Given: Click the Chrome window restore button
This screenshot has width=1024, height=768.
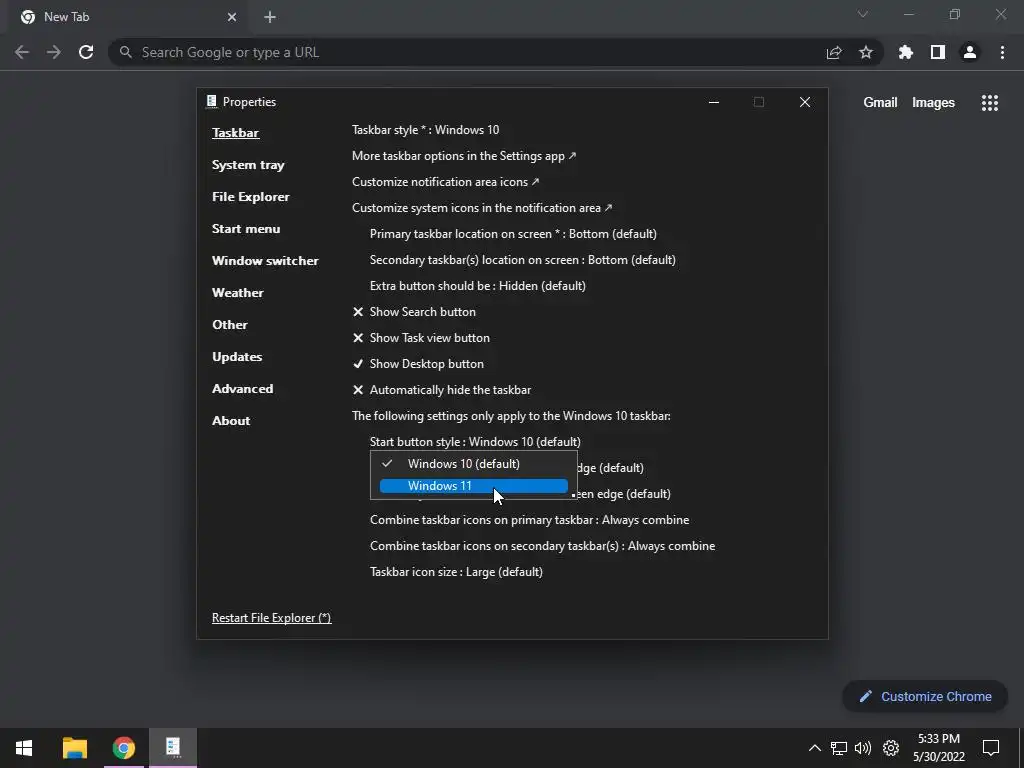Looking at the screenshot, I should (955, 14).
